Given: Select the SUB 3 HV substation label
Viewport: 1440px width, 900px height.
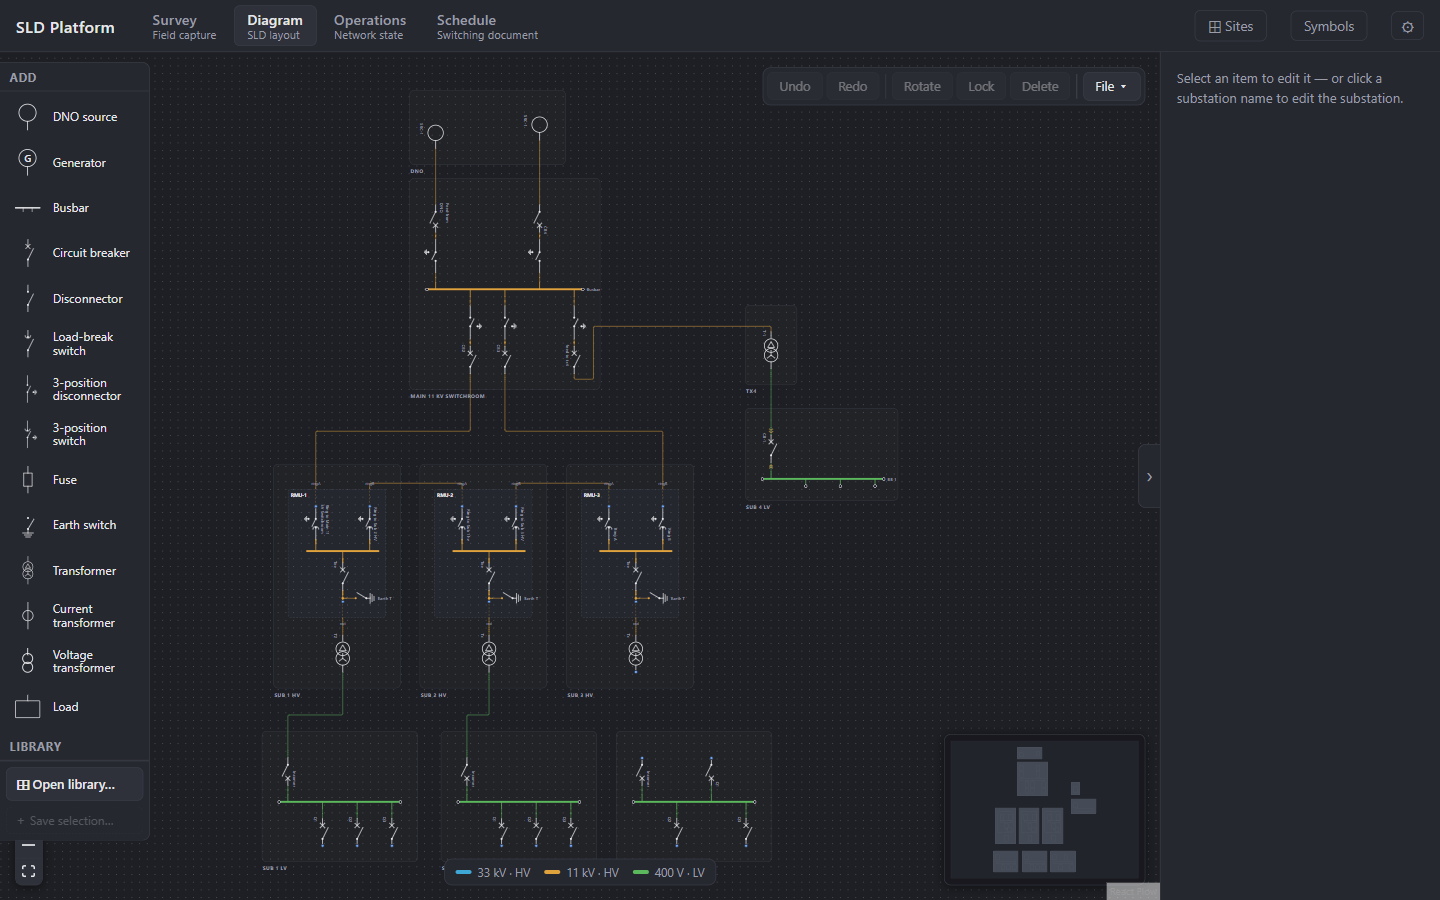Looking at the screenshot, I should click(580, 695).
